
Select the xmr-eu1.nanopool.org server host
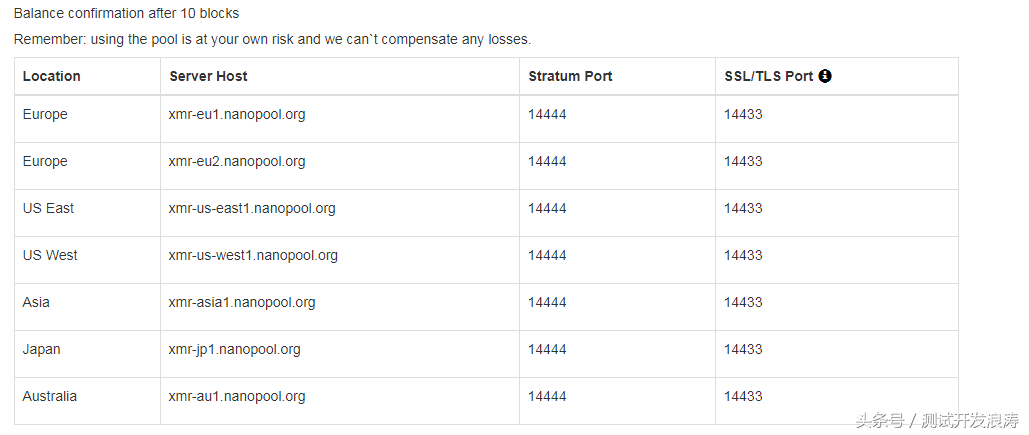(x=236, y=115)
